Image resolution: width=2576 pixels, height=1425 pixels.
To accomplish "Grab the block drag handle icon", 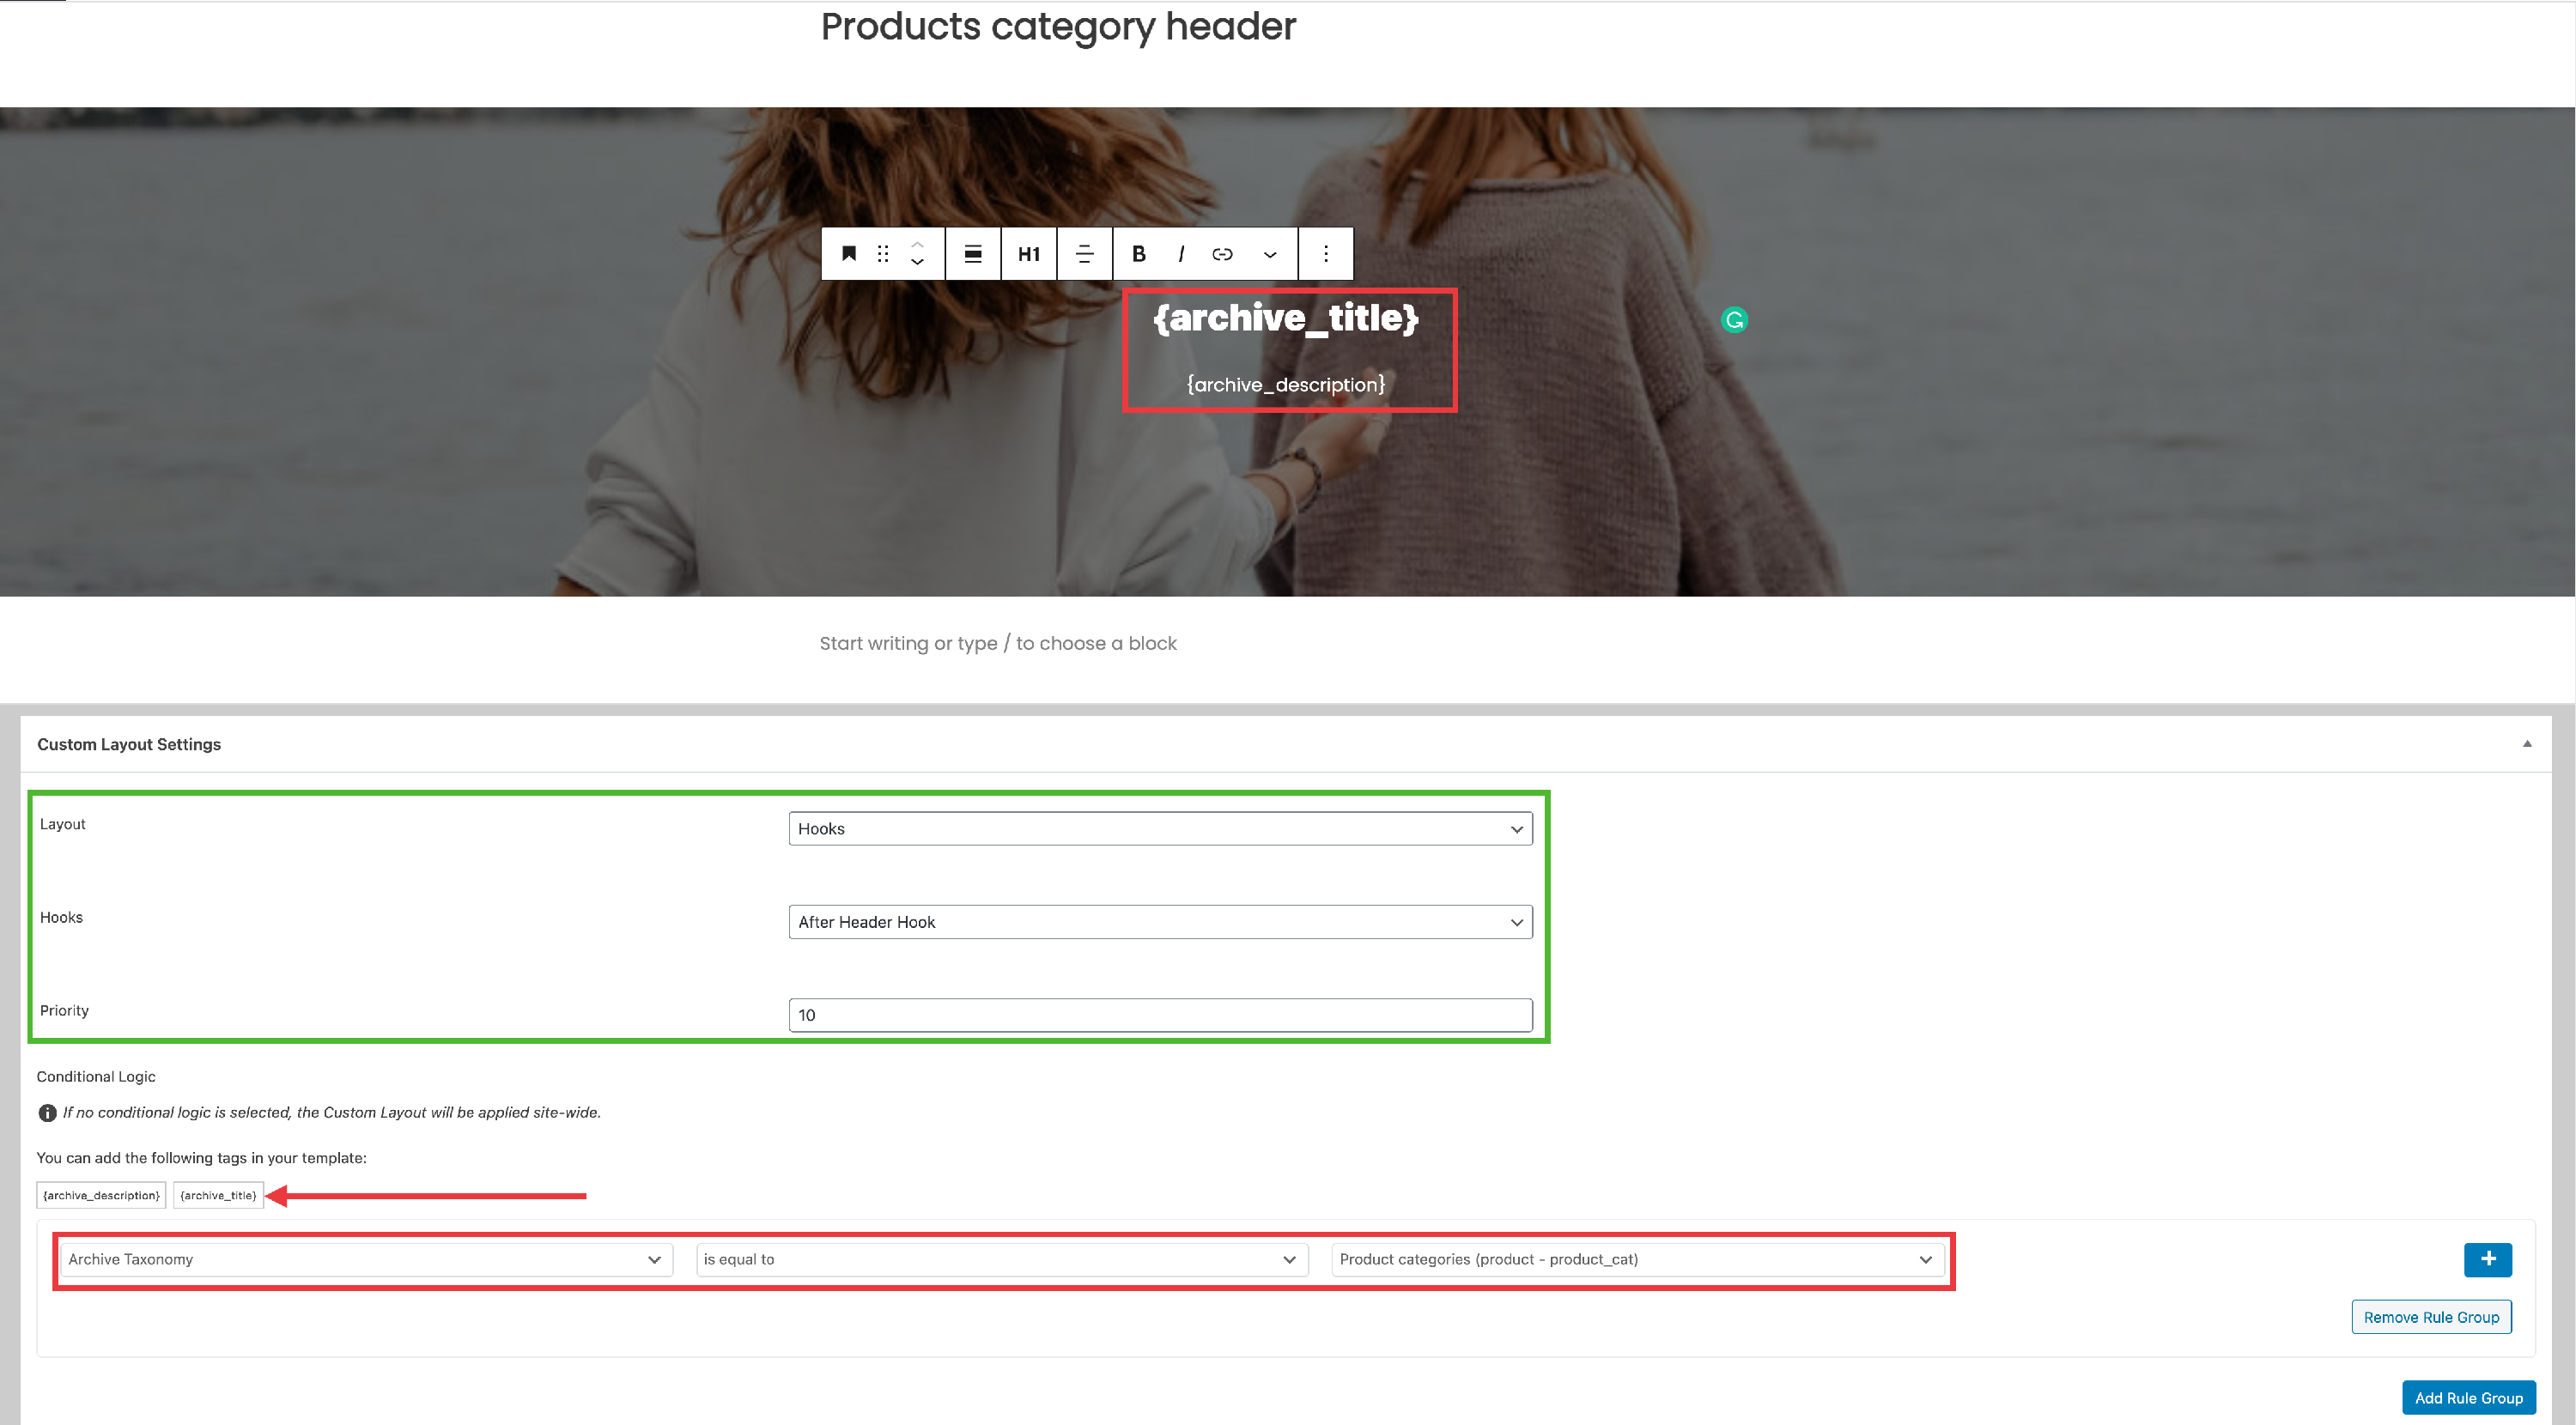I will click(882, 253).
